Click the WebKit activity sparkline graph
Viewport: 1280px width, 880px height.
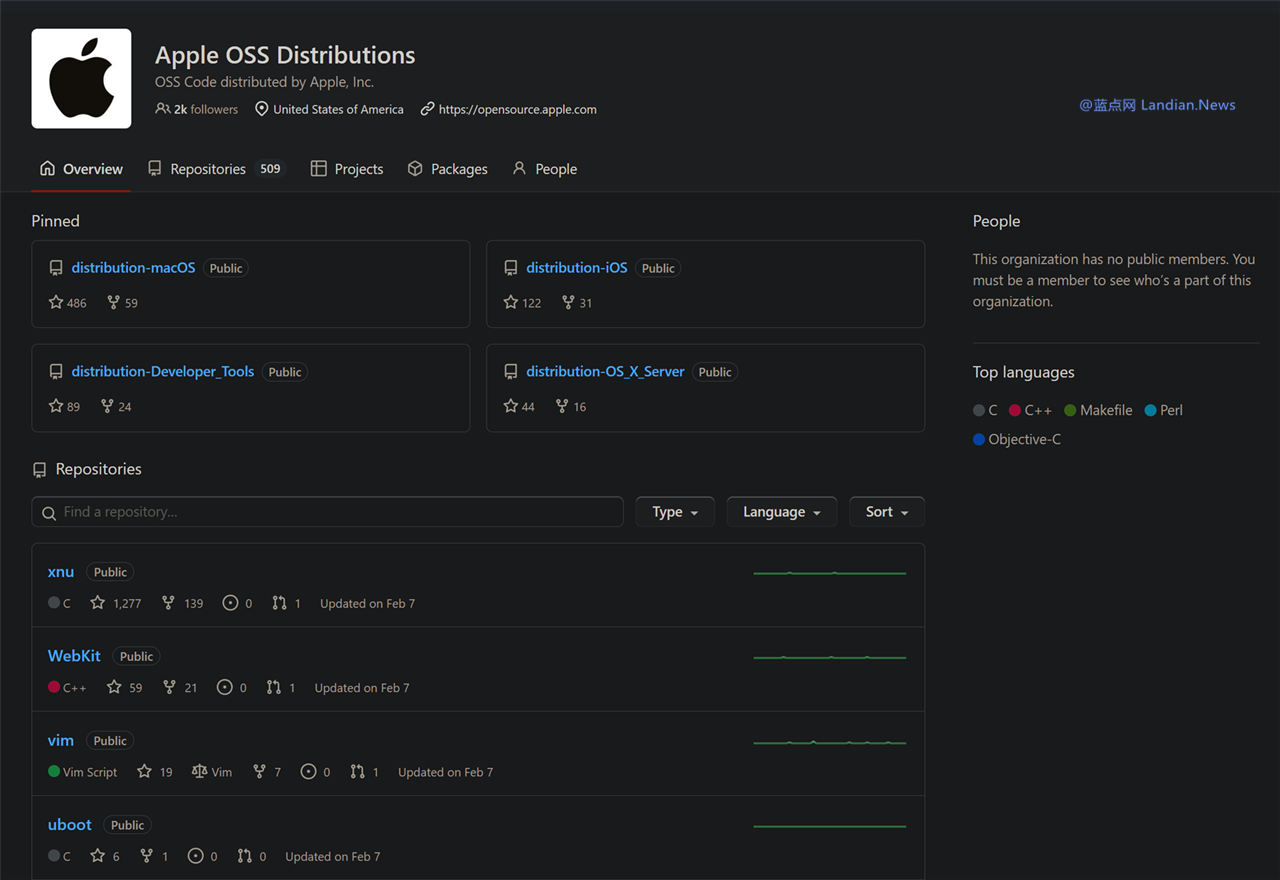click(x=830, y=657)
